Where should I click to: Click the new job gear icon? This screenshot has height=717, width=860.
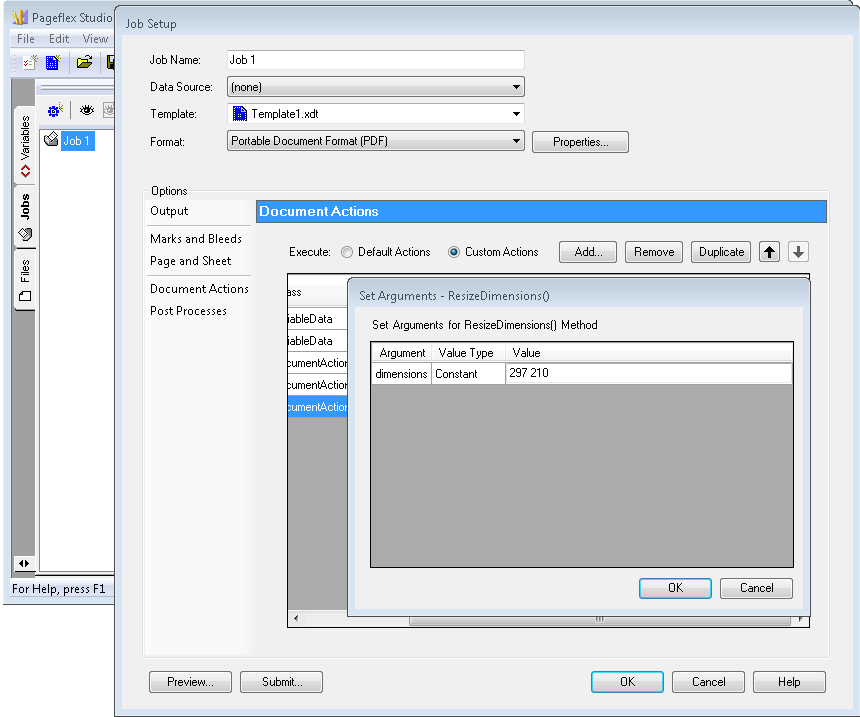pos(55,110)
